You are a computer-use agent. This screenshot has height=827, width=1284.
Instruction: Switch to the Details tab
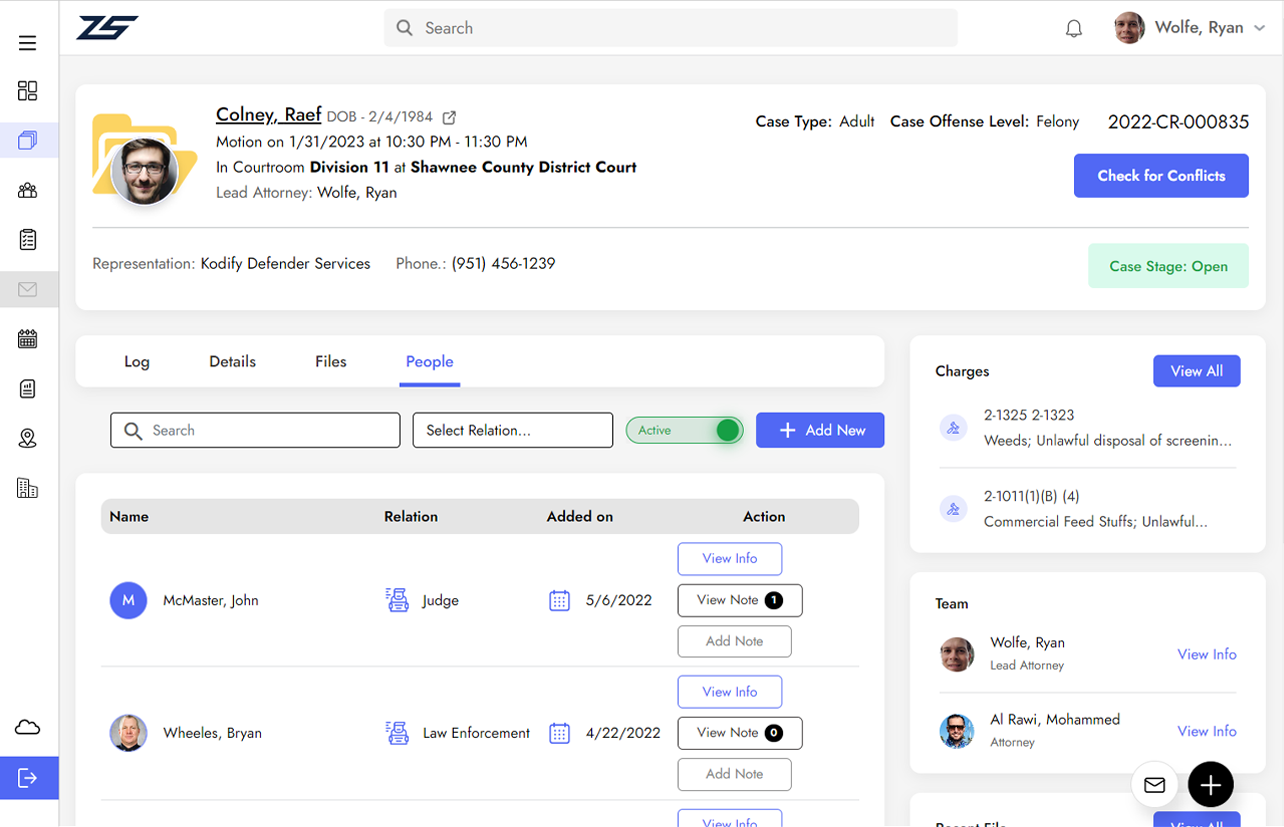coord(232,362)
